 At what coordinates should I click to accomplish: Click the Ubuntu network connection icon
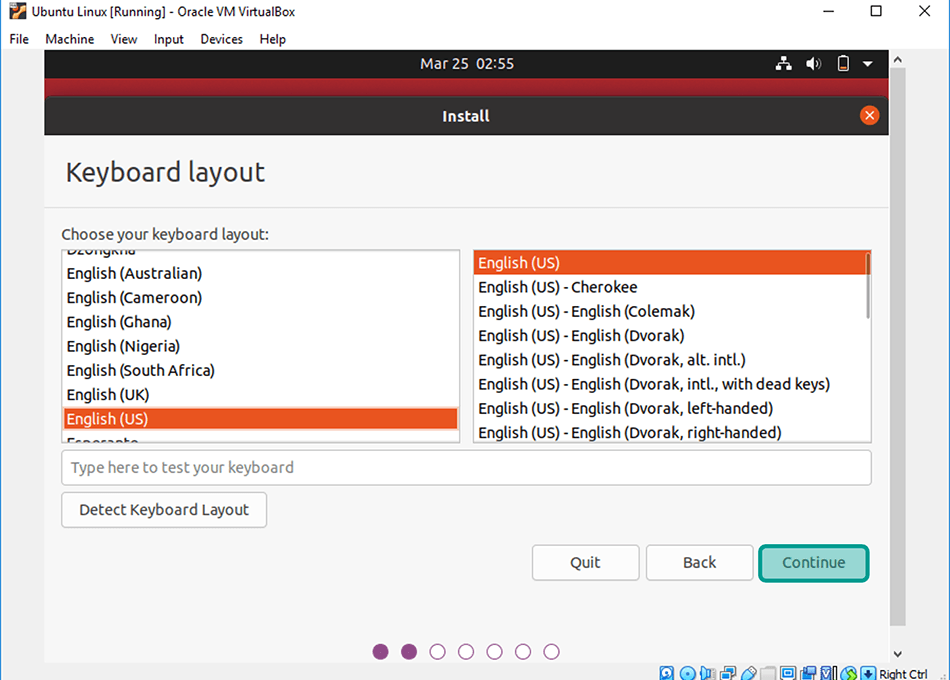click(x=783, y=64)
